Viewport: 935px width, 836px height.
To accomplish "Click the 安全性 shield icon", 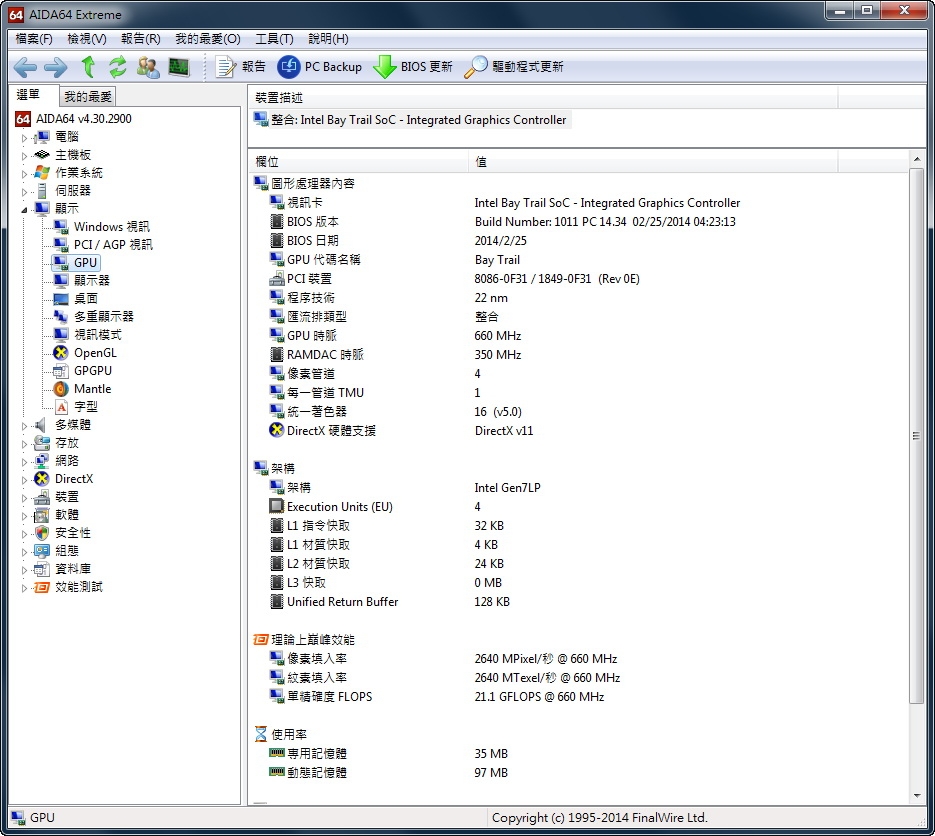I will (x=42, y=532).
